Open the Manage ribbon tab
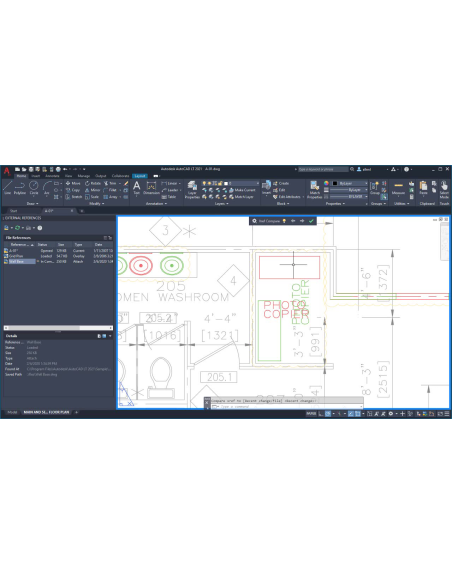 [84, 176]
